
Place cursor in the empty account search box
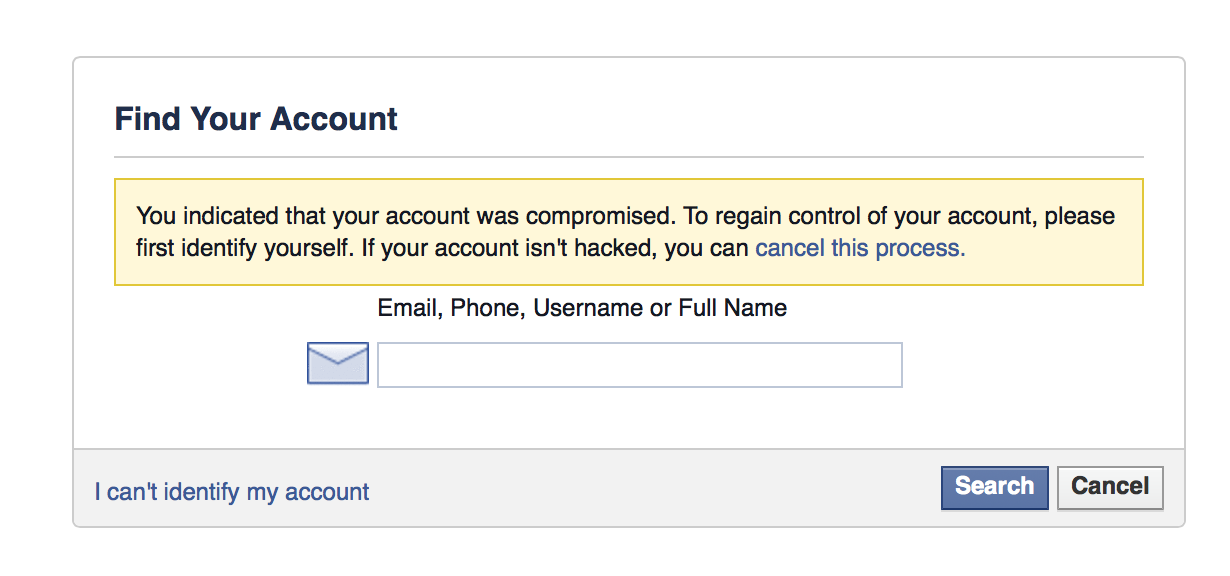click(640, 365)
